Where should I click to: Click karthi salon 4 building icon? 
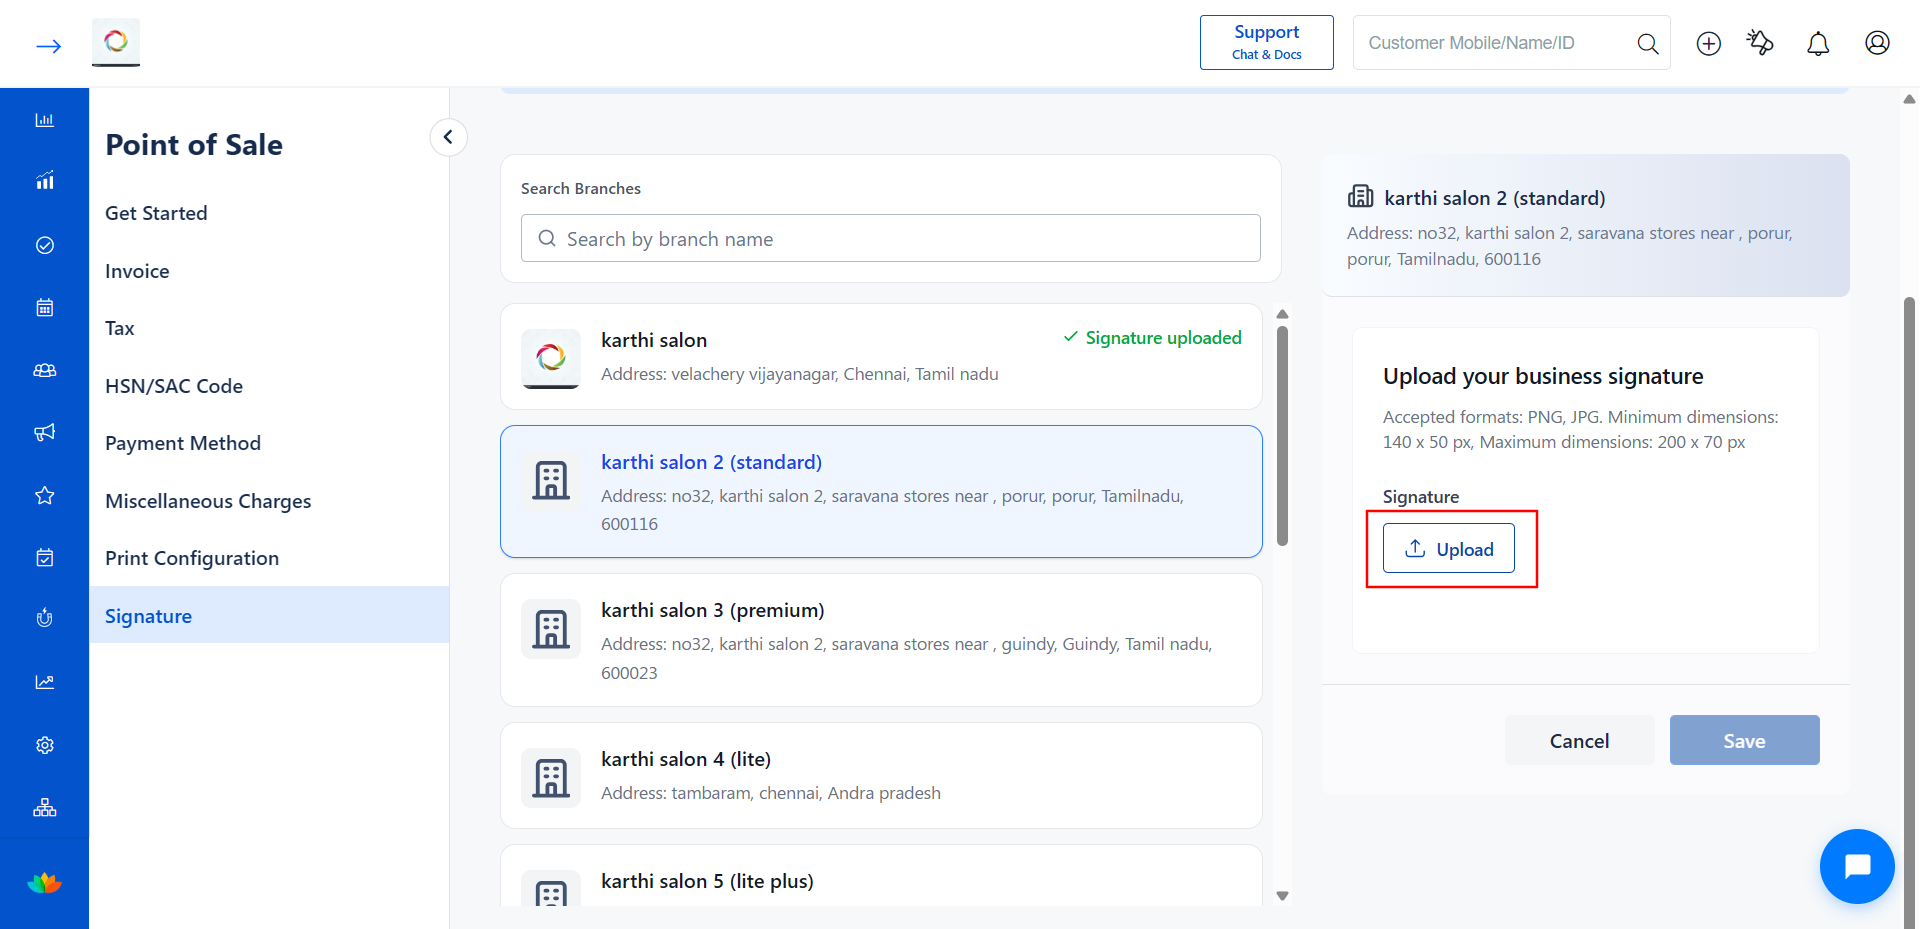click(551, 778)
